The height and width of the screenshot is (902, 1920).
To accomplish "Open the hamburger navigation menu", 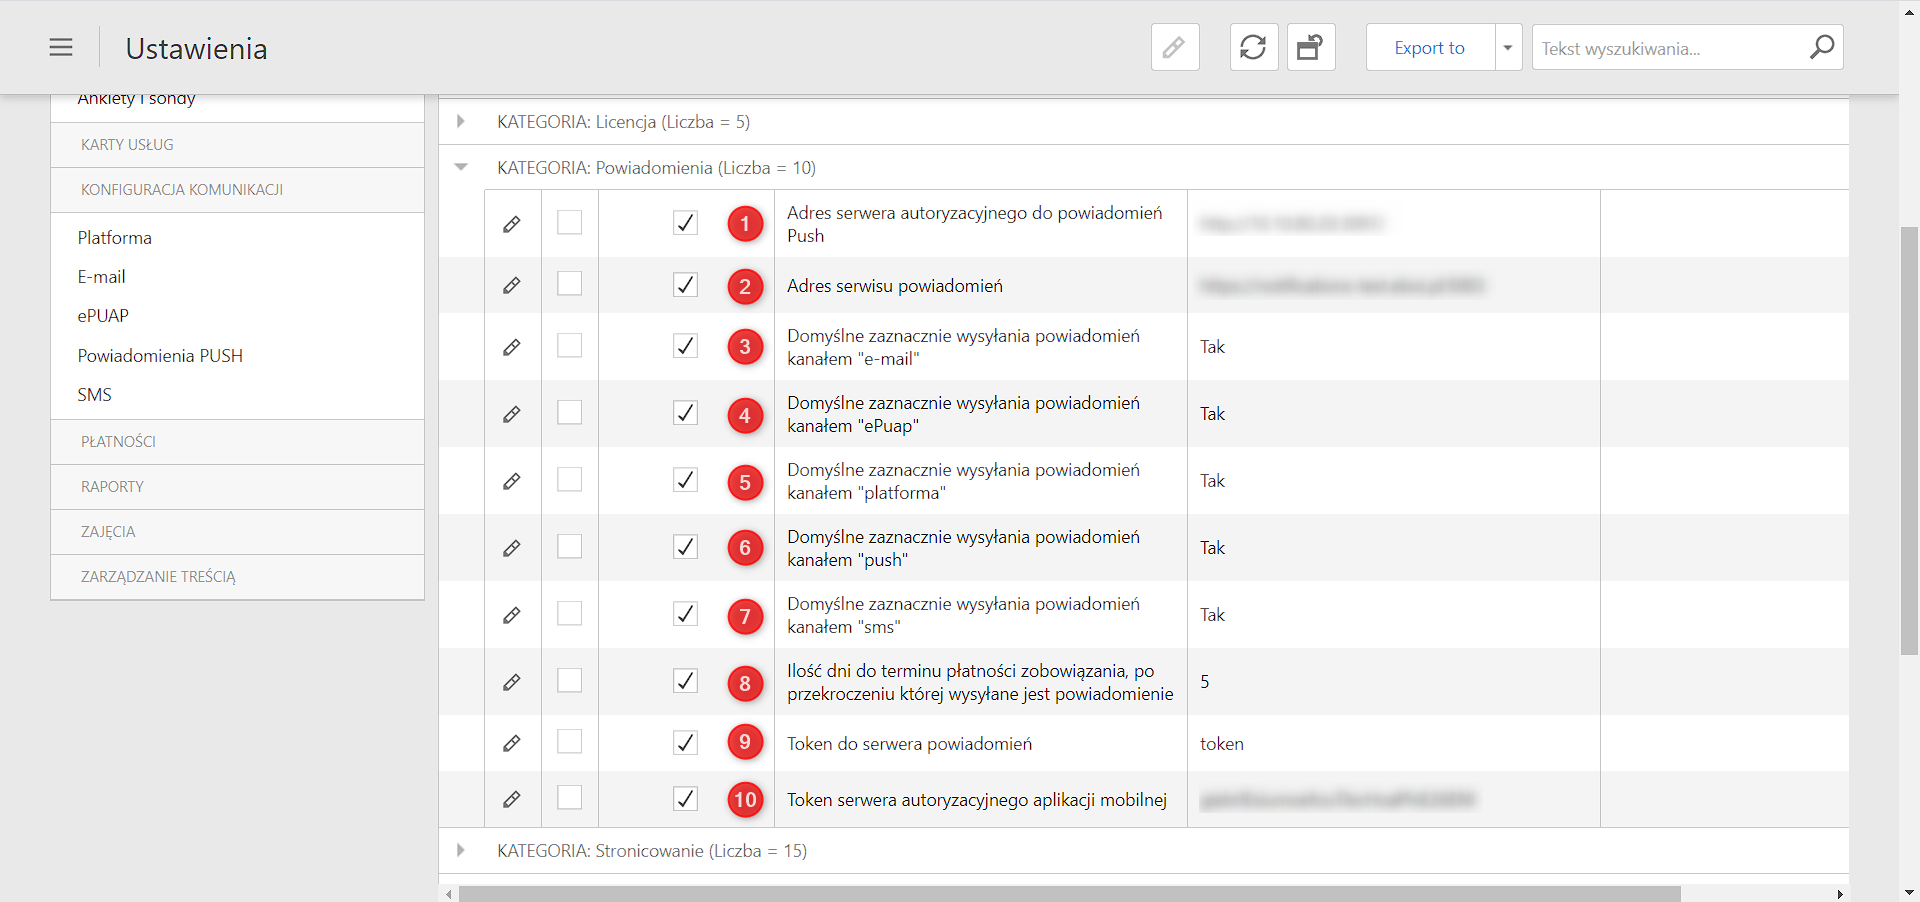I will (x=61, y=47).
